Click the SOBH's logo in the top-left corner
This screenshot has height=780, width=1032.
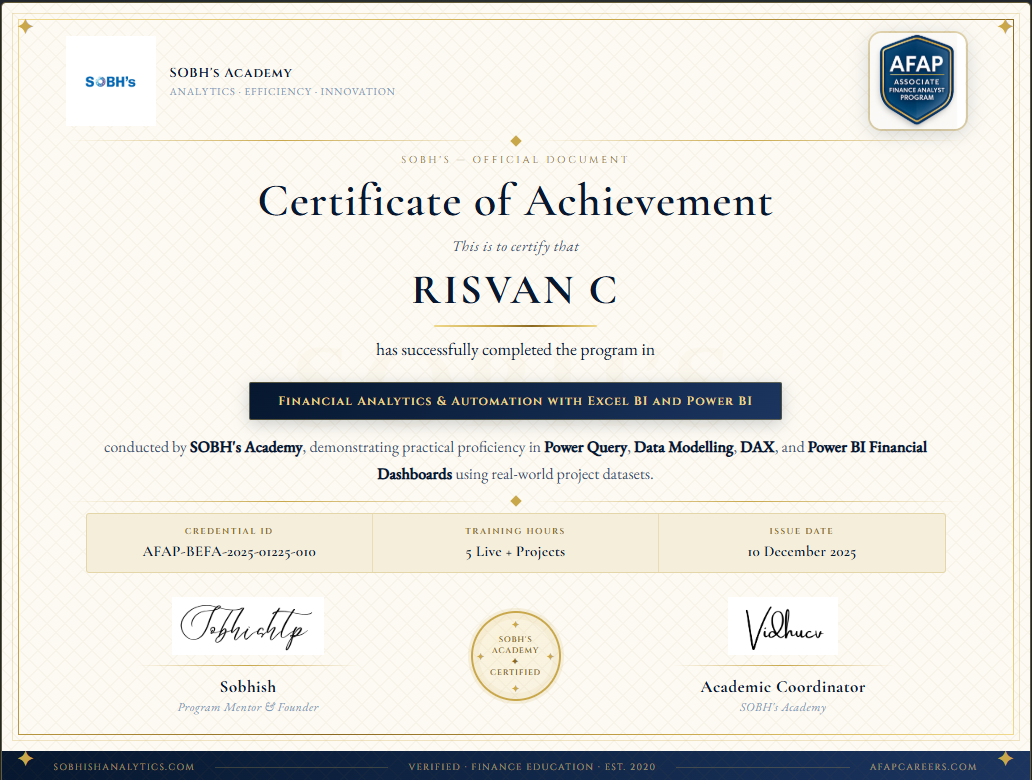(110, 80)
